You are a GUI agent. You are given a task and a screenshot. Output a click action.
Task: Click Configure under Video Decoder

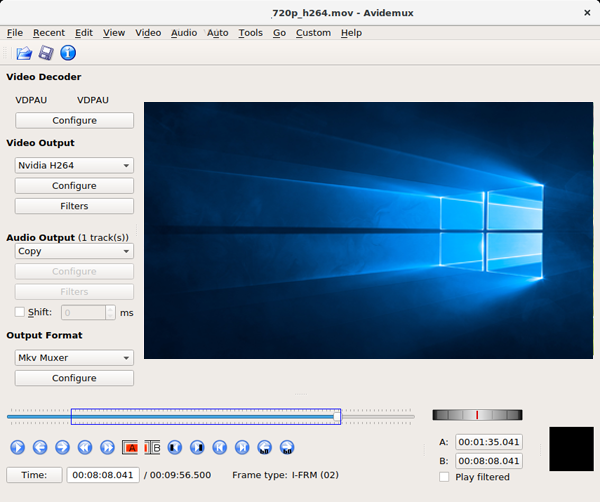[x=74, y=121]
